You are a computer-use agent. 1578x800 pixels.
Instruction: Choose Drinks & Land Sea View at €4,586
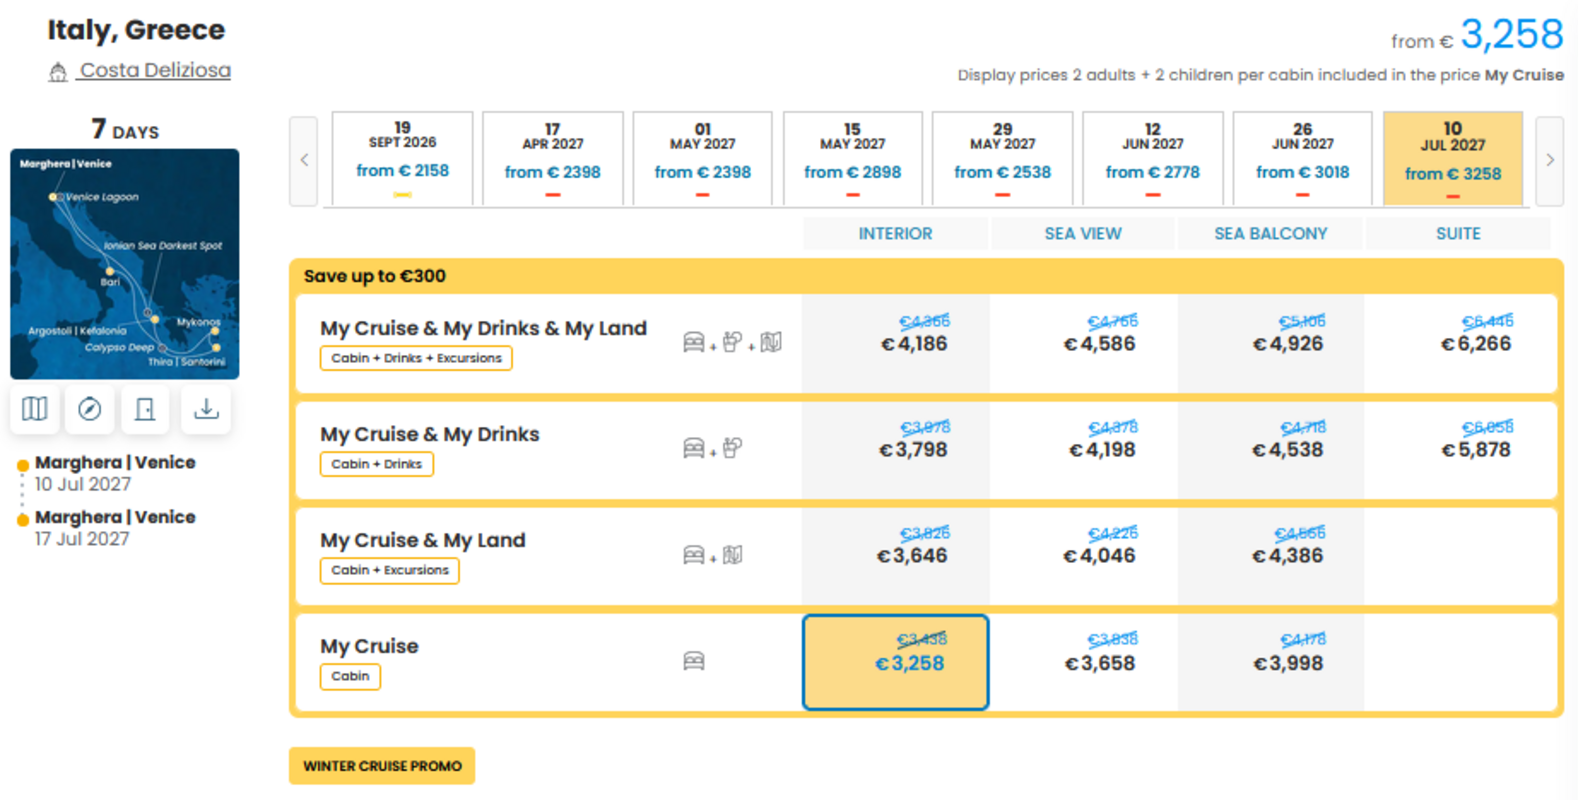coord(1084,343)
